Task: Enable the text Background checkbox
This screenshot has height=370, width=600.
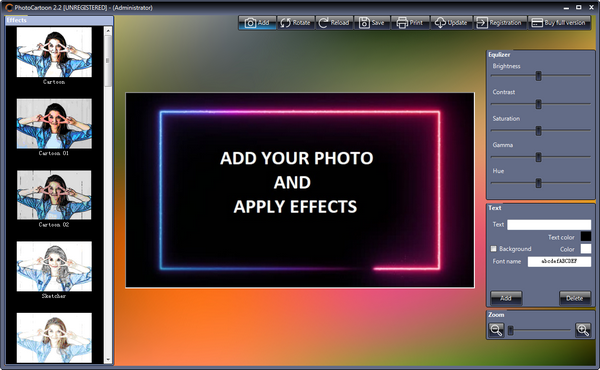Action: click(x=494, y=249)
